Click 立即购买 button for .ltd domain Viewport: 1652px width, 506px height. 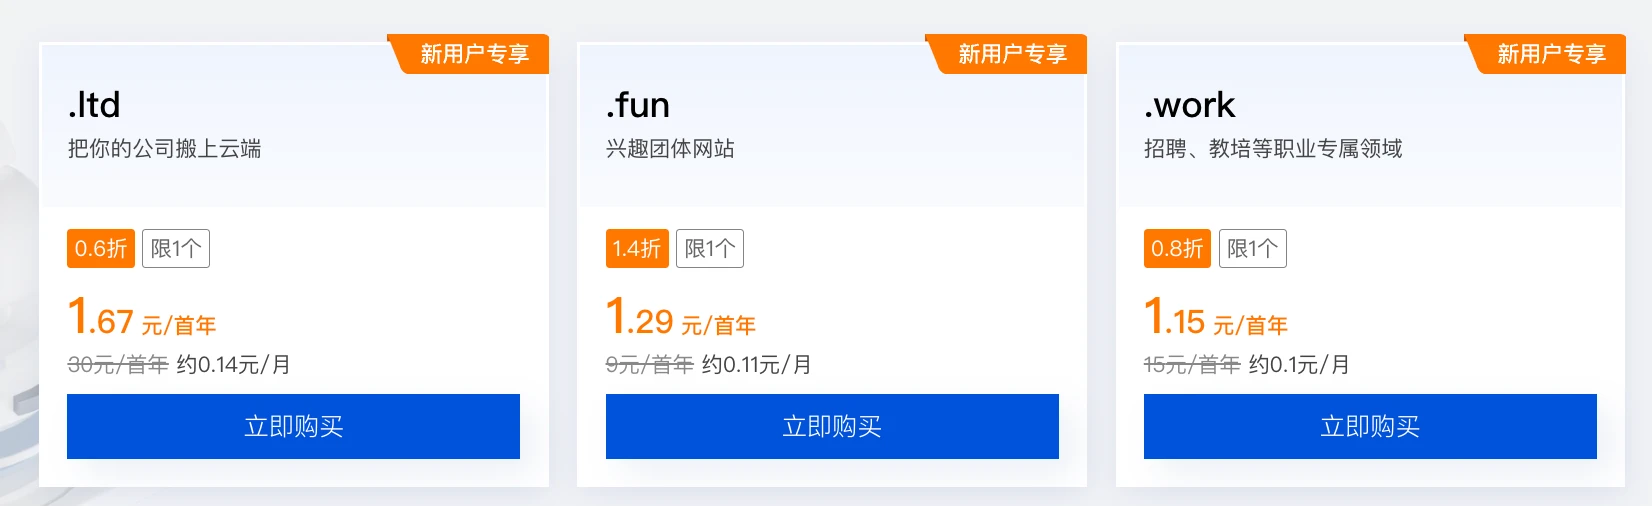293,427
